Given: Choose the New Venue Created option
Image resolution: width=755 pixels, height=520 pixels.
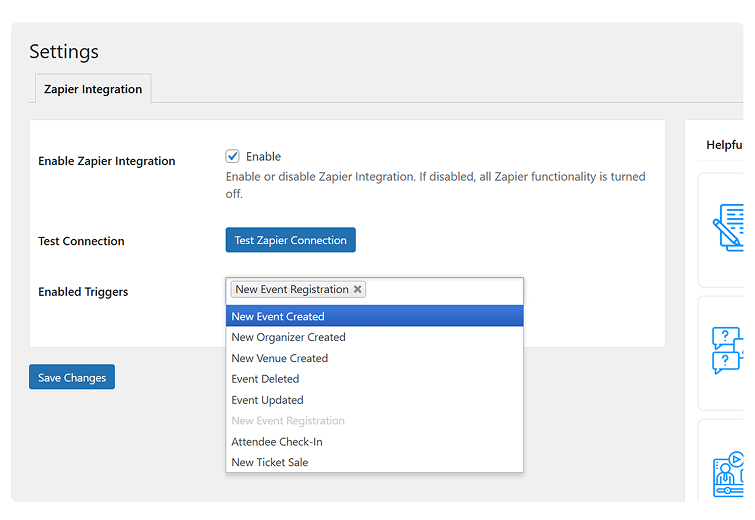Looking at the screenshot, I should pos(375,358).
